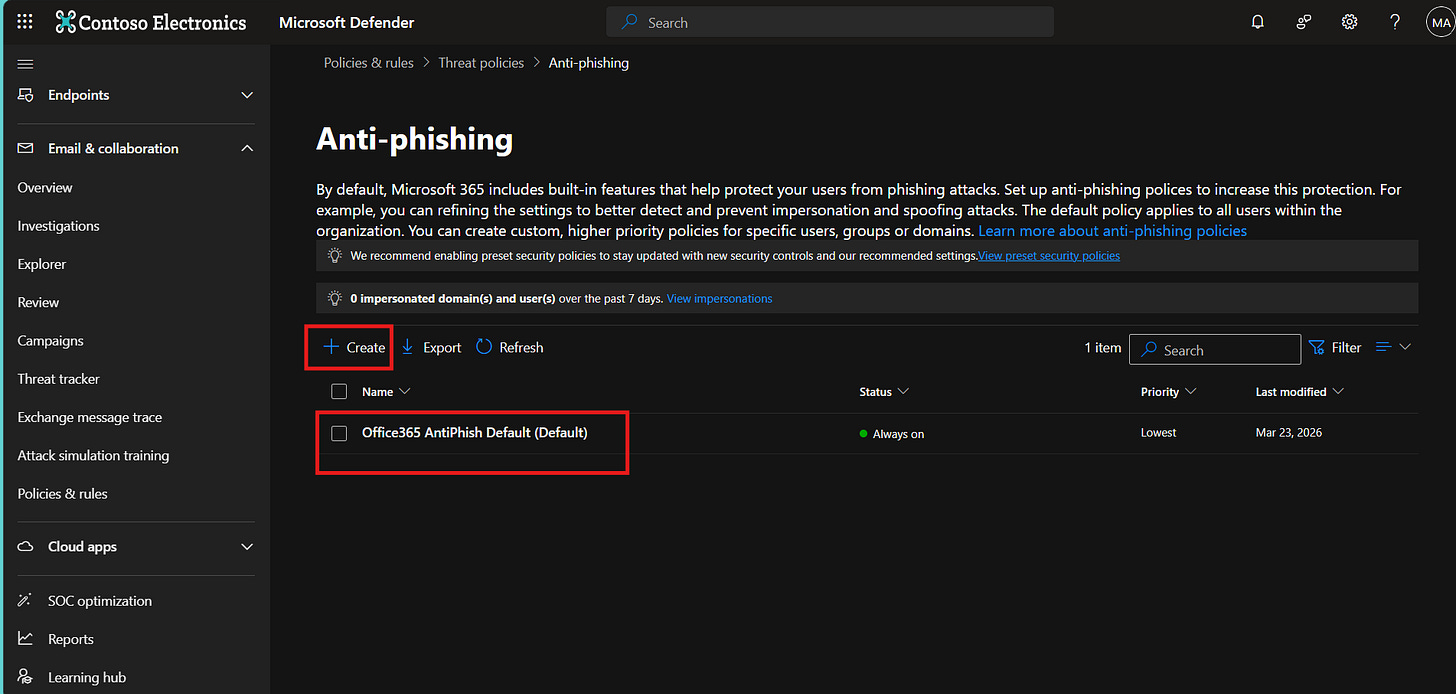
Task: Click the SOC optimization wand icon
Action: pos(26,601)
